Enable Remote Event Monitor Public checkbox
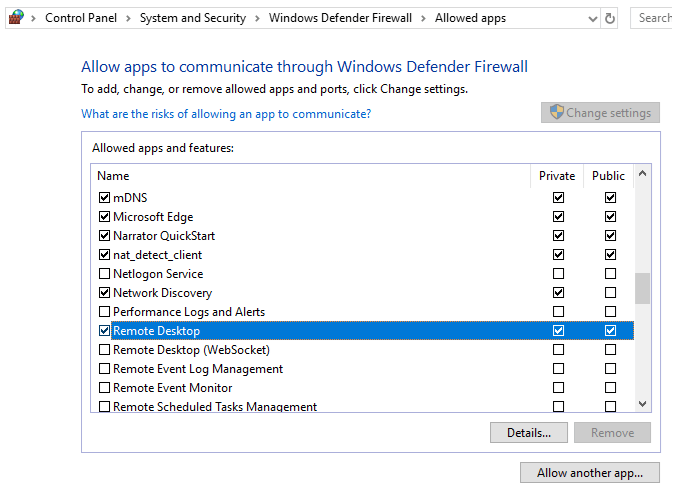Screen dimensions: 673x499 tap(610, 387)
